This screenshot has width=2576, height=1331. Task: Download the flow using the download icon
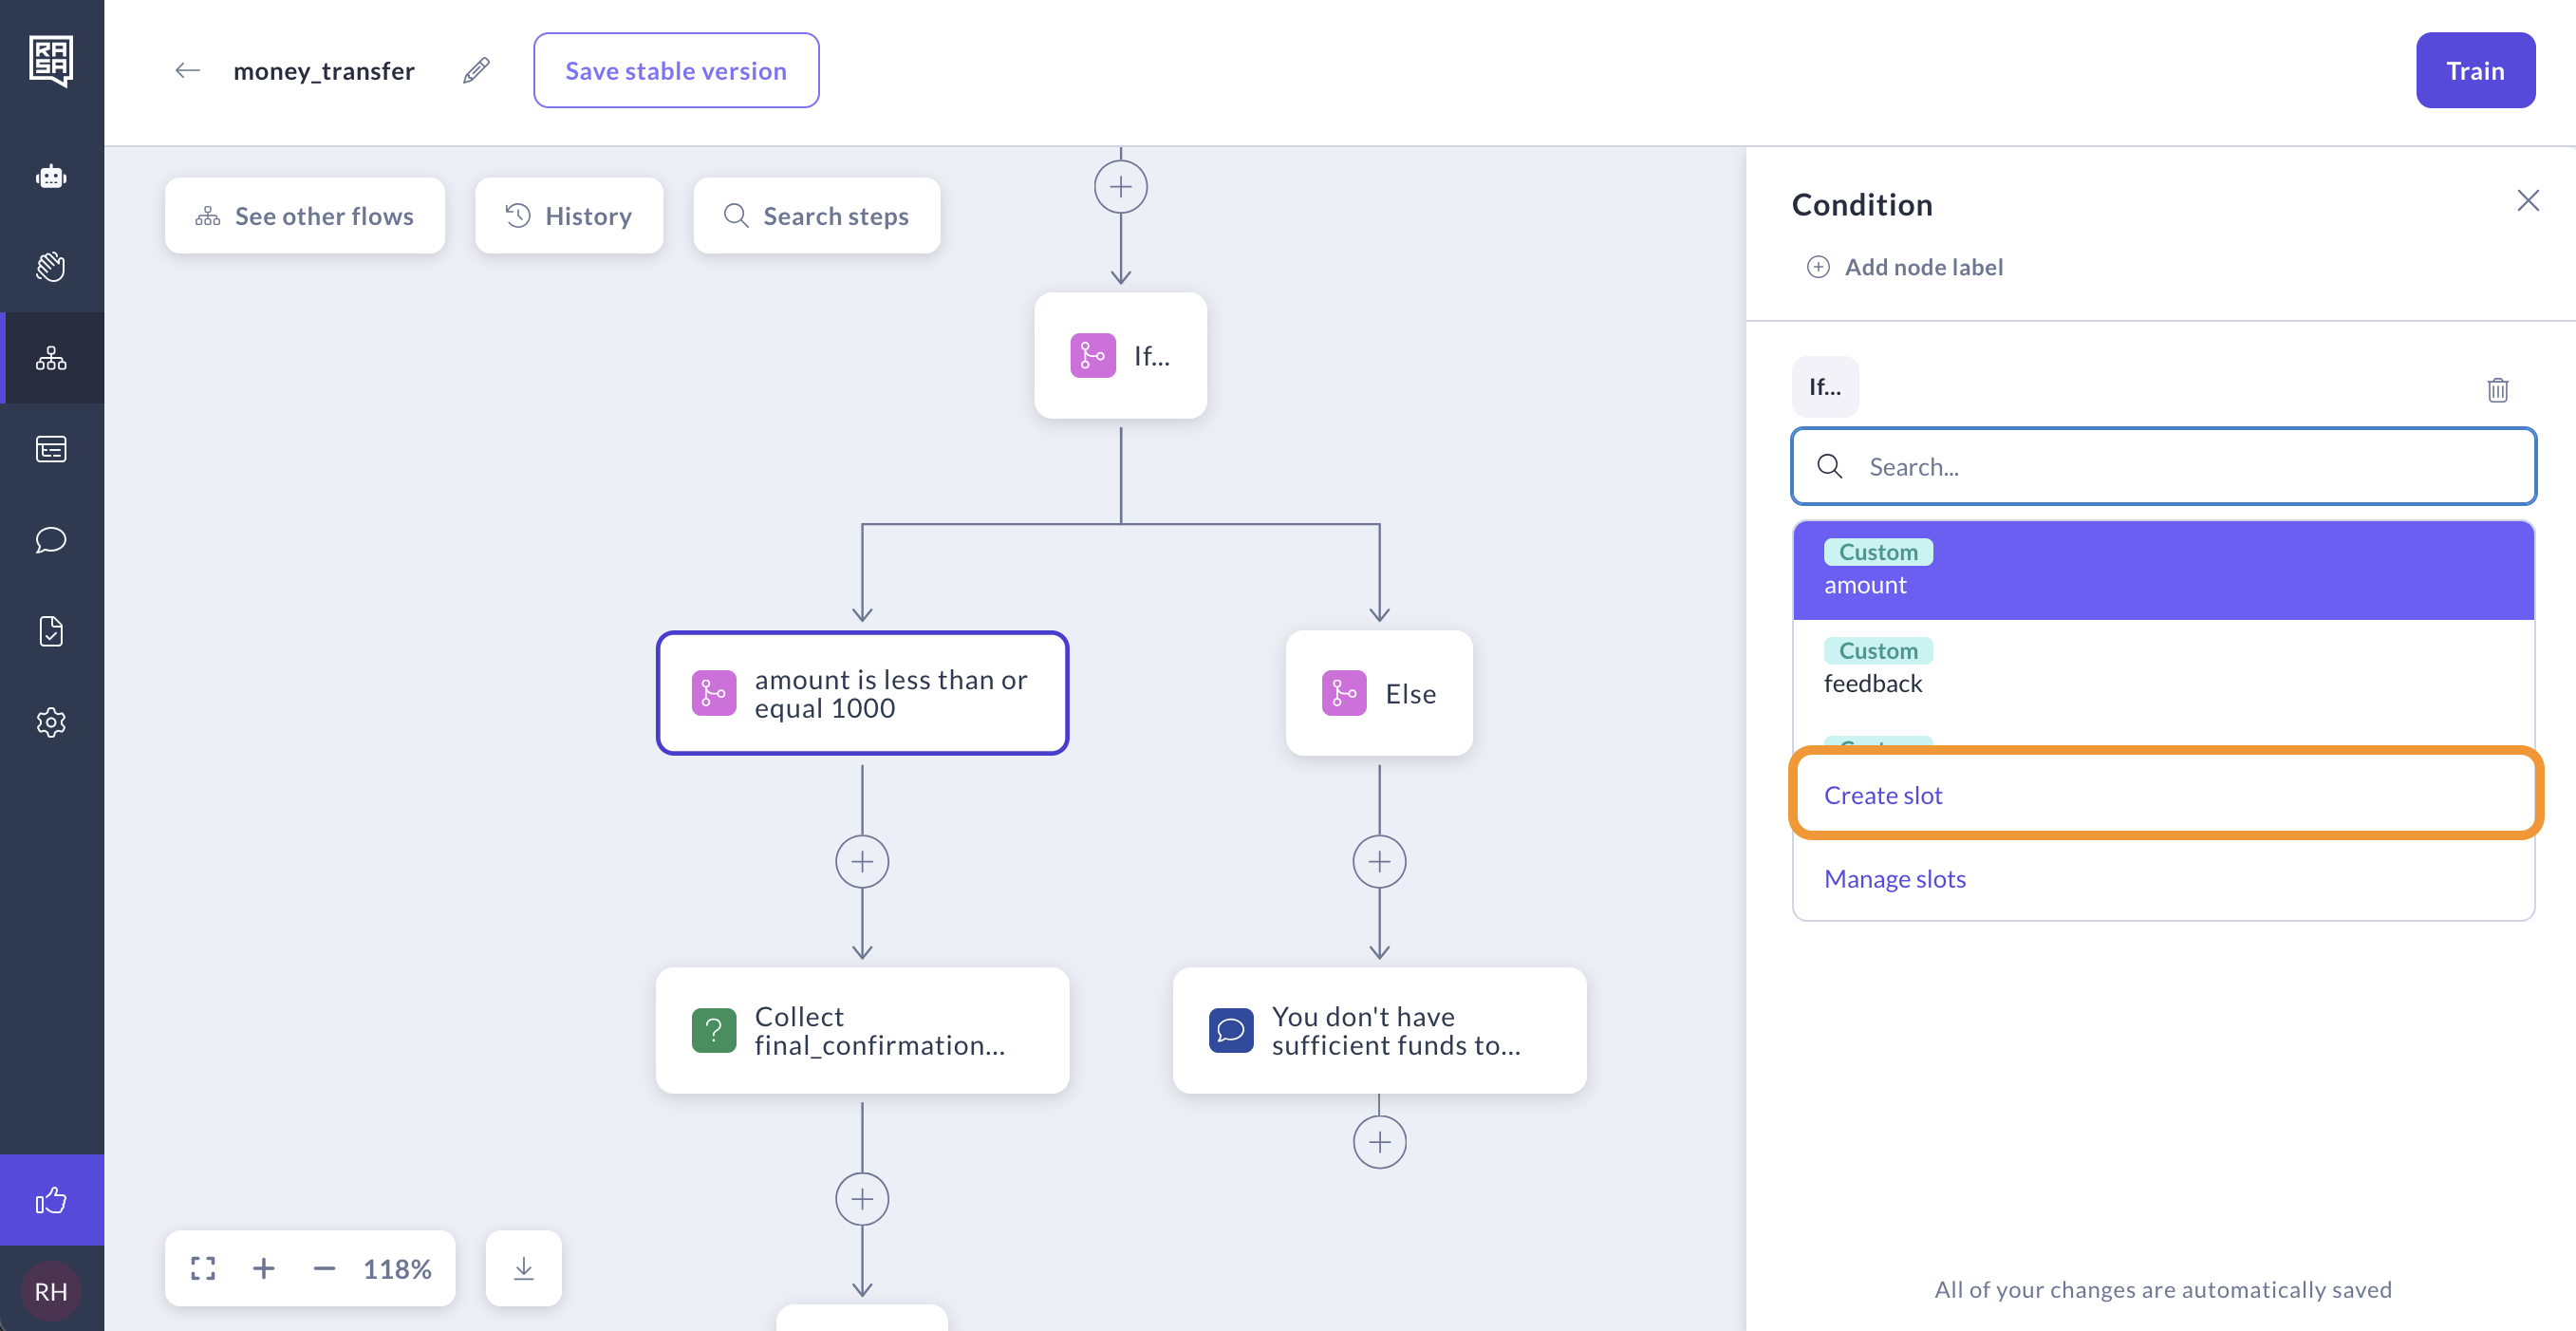point(523,1268)
